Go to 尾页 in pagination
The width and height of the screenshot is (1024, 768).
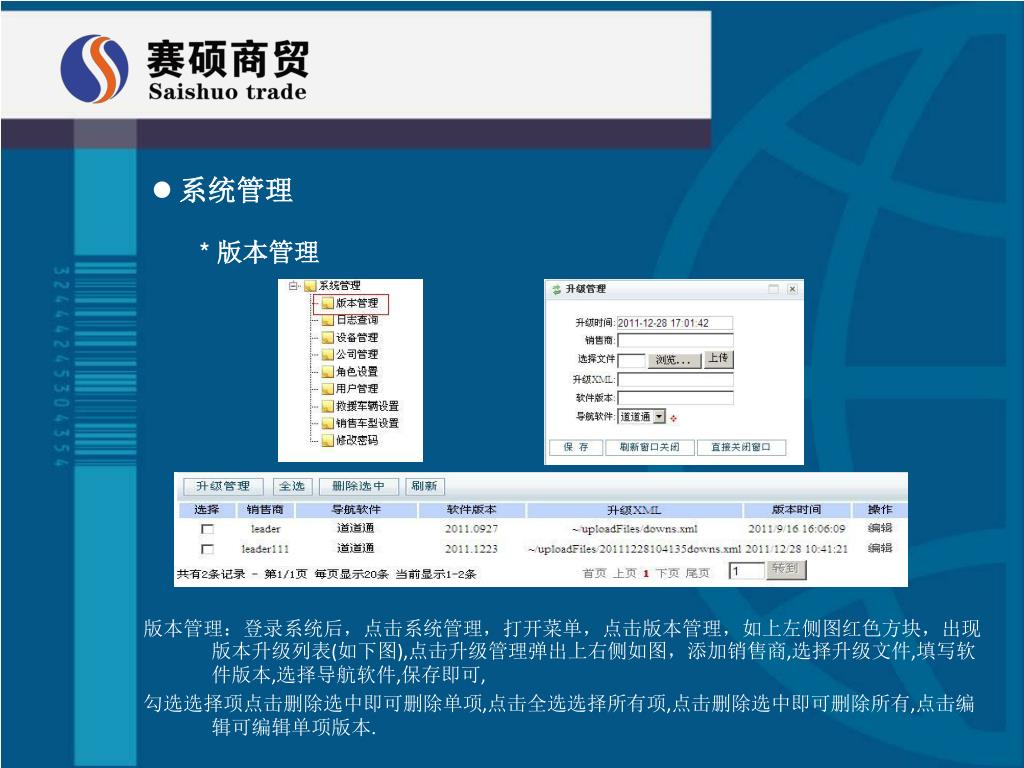[x=697, y=573]
